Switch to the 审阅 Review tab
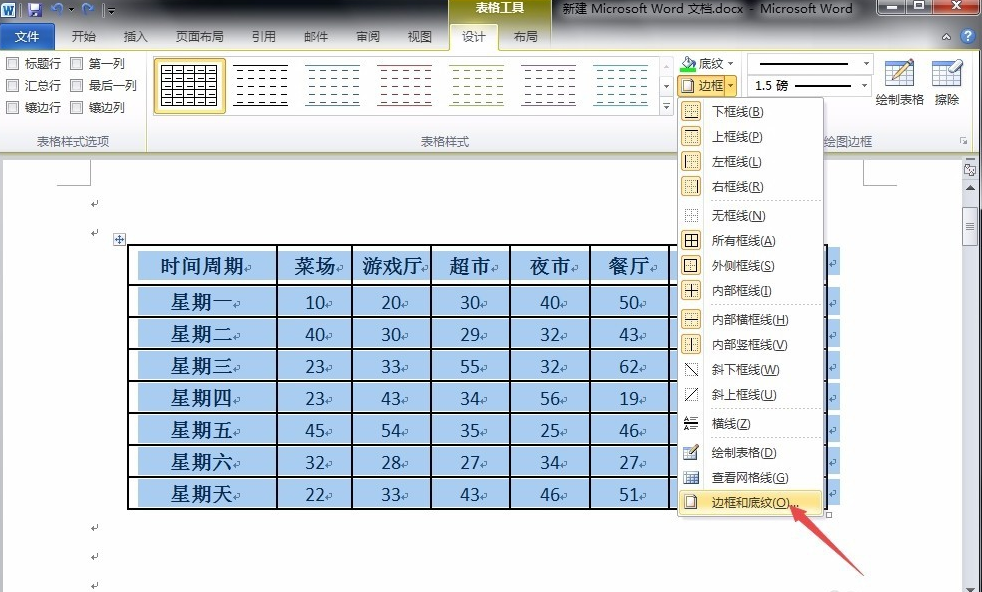This screenshot has height=592, width=982. click(x=368, y=36)
